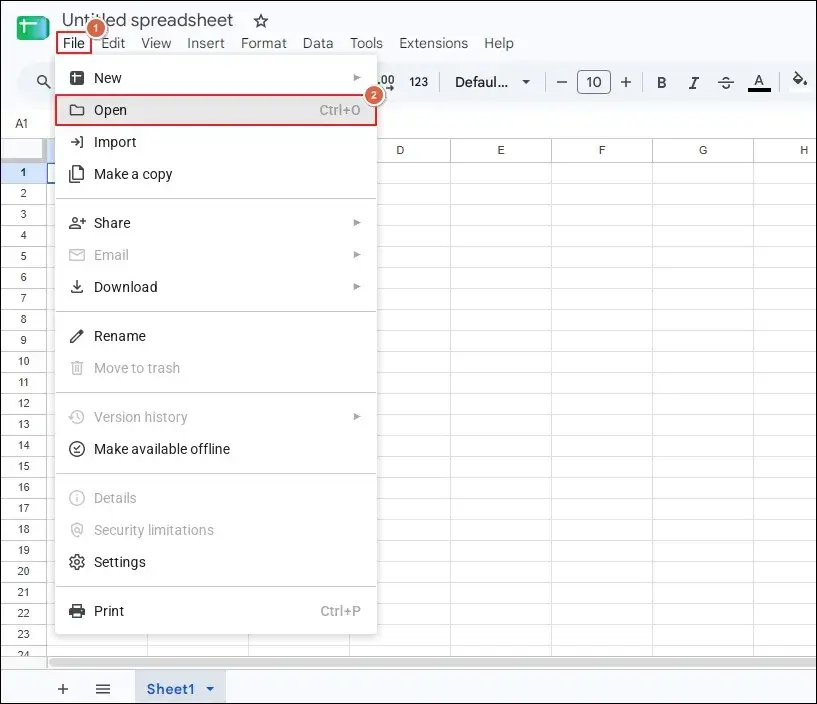The width and height of the screenshot is (817, 704).
Task: Click the font size field showing 10
Action: coord(593,82)
